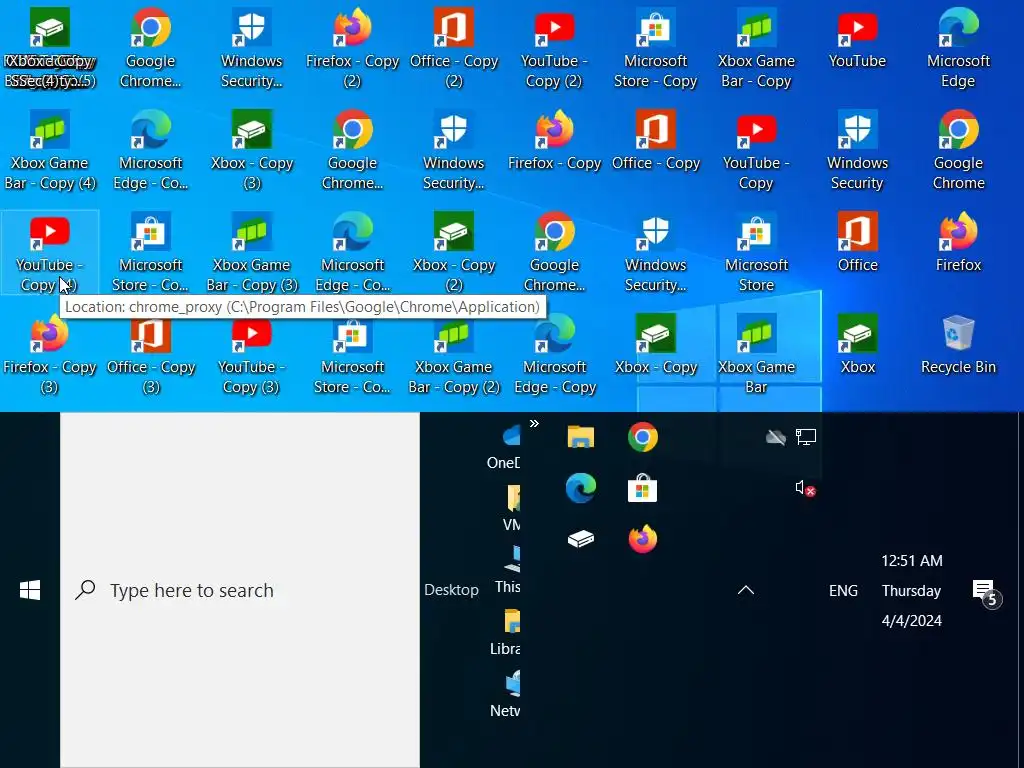Select the Firefox desktop shortcut
The height and width of the screenshot is (768, 1024).
pos(958,243)
